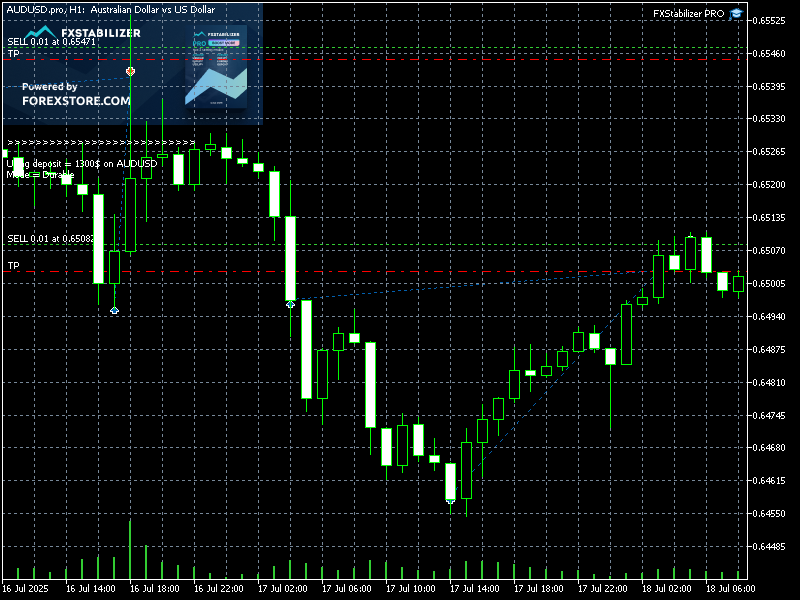Select the SELL 0.01 at 0.65471 order label
This screenshot has height=600, width=800.
pos(51,42)
